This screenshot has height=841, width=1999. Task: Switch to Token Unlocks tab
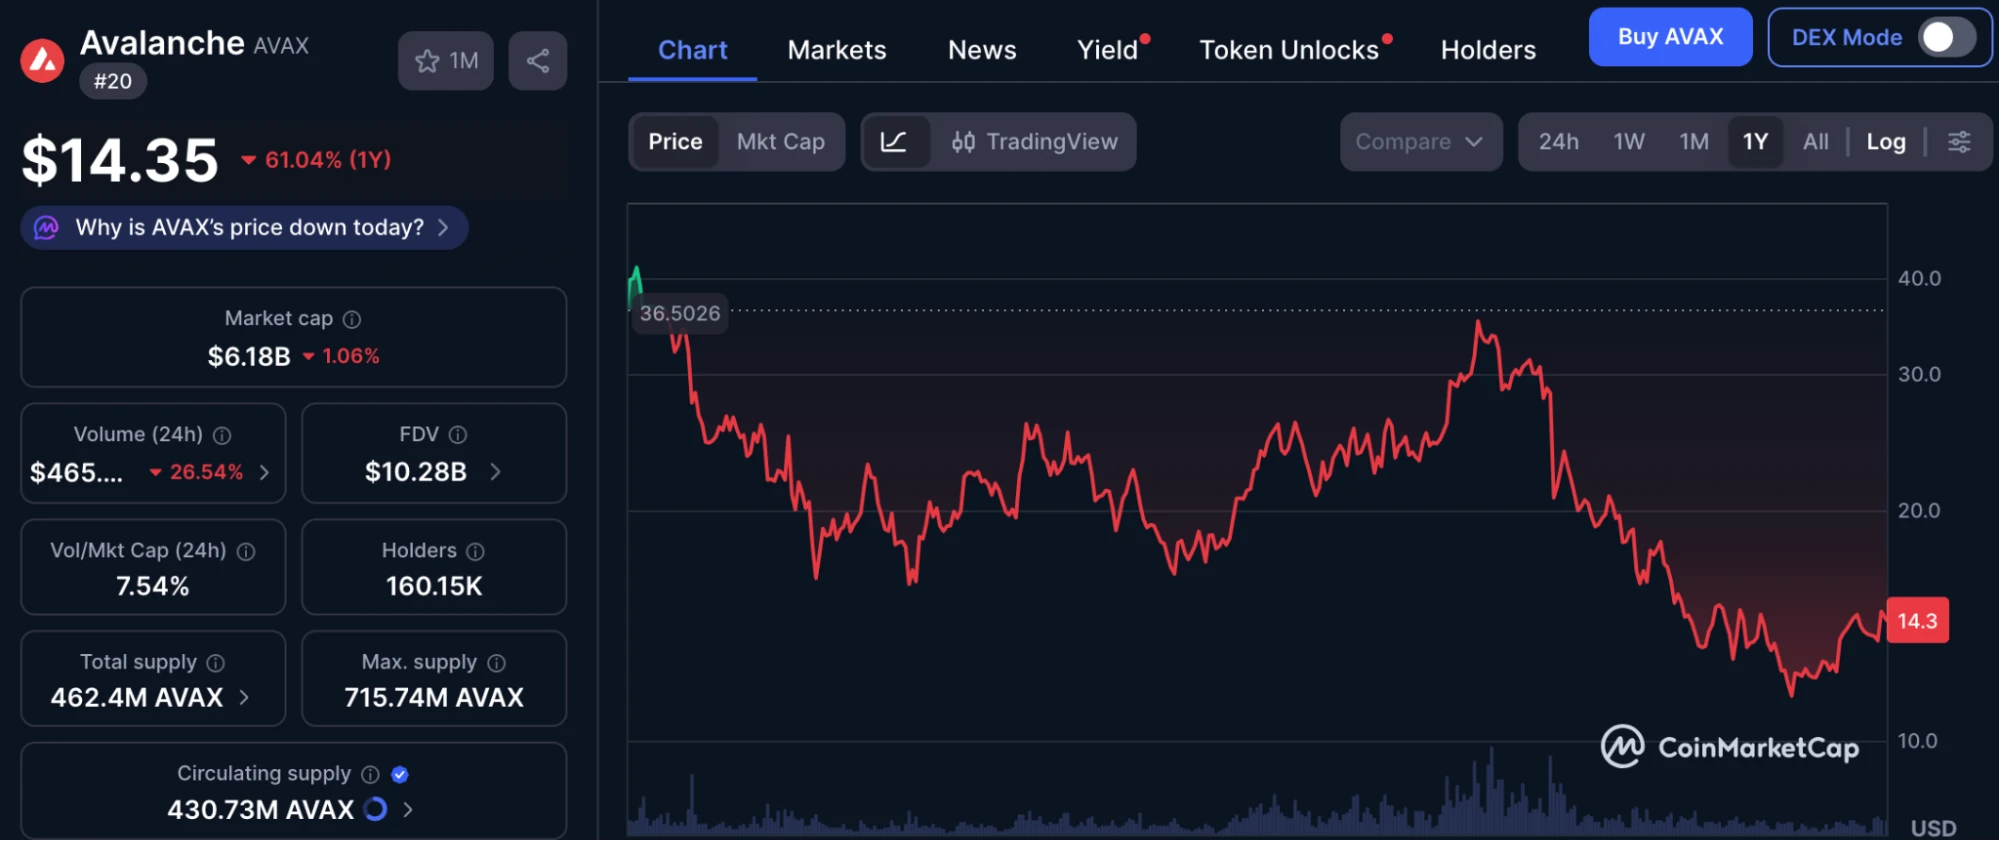pyautogui.click(x=1288, y=50)
